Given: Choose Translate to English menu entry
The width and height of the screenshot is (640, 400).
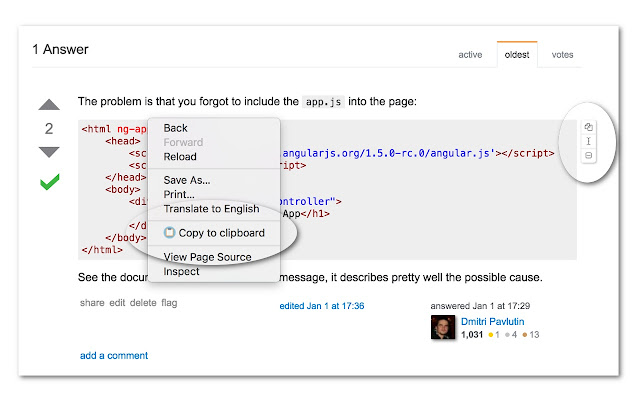Looking at the screenshot, I should [211, 209].
